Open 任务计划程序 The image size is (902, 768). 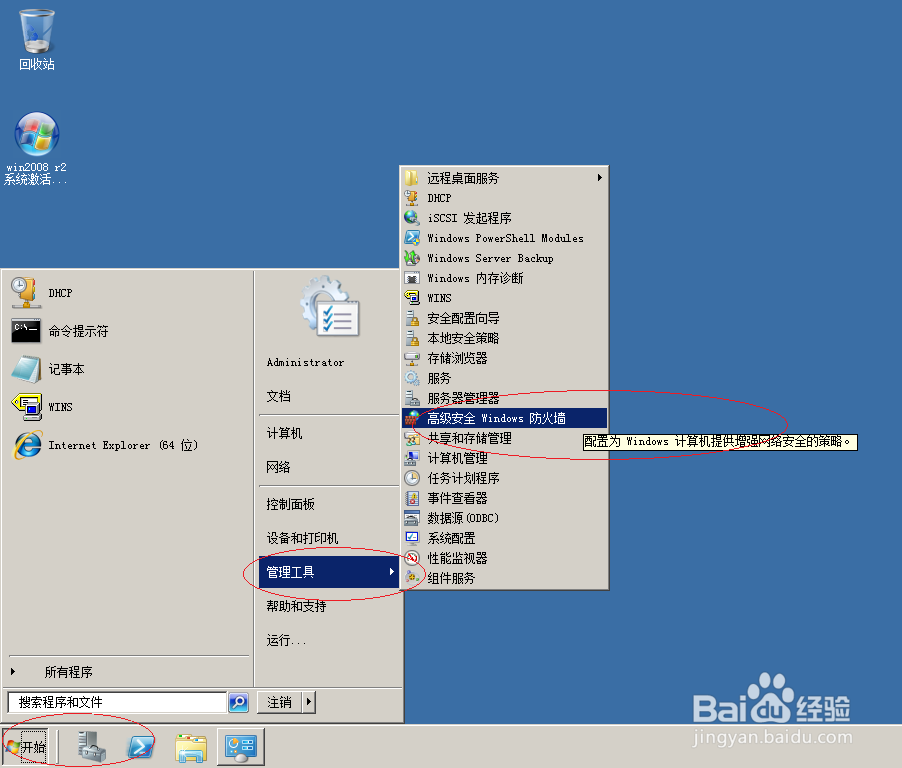click(504, 478)
